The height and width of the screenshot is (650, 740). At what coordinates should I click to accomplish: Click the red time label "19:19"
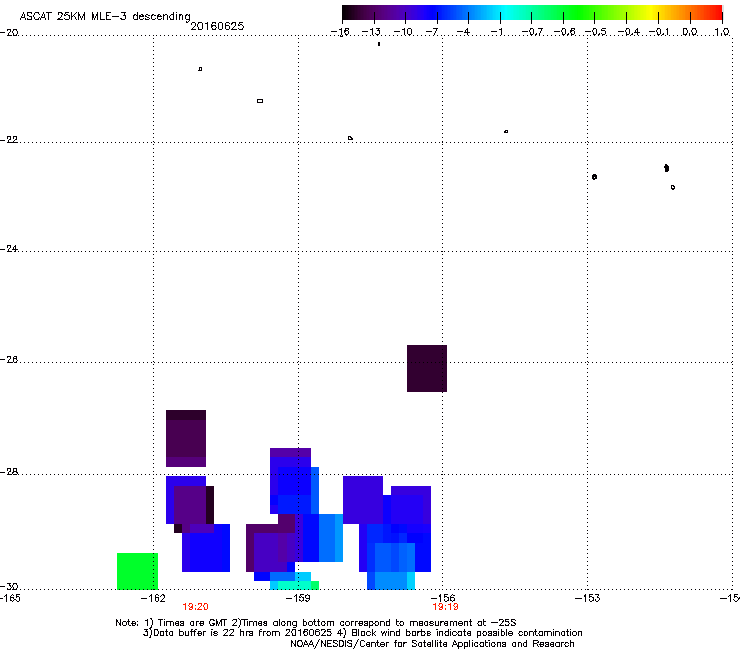(x=446, y=607)
